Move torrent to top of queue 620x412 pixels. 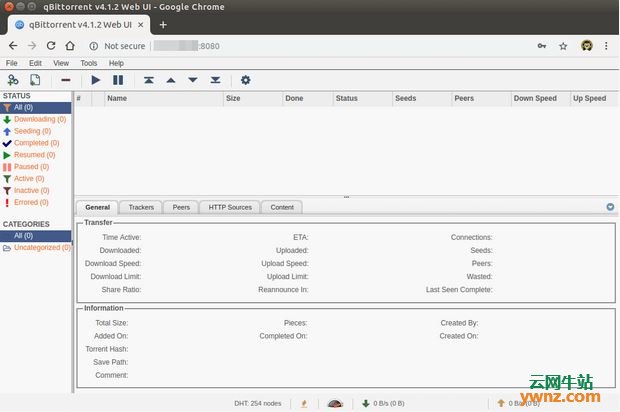(x=149, y=80)
